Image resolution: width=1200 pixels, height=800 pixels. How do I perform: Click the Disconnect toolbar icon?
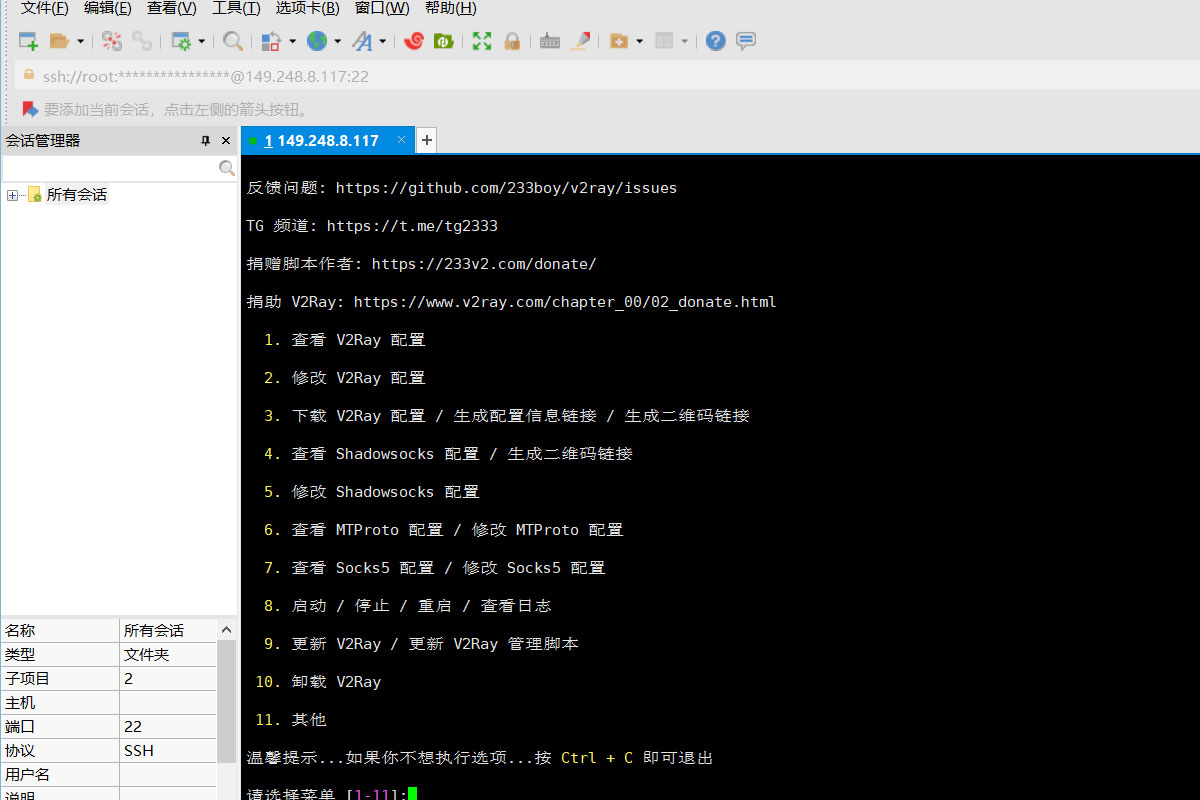112,41
